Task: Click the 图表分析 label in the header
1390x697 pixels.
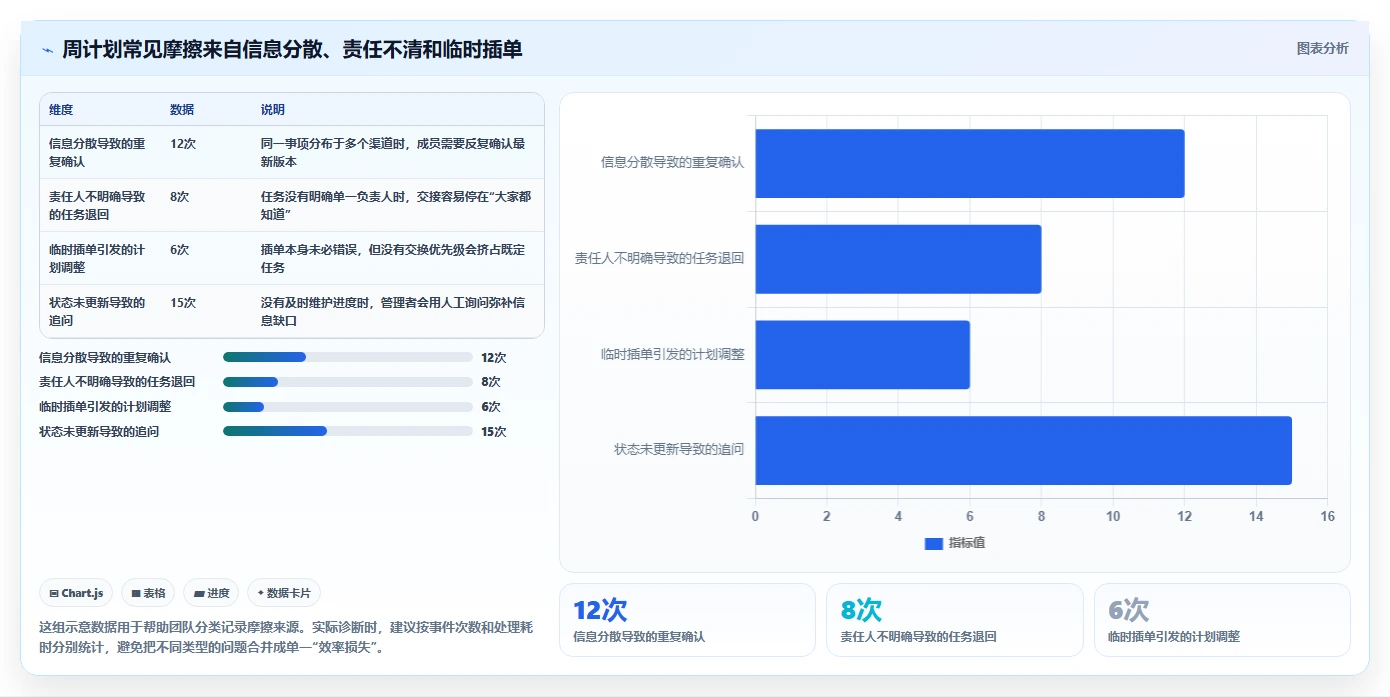Action: point(1322,48)
